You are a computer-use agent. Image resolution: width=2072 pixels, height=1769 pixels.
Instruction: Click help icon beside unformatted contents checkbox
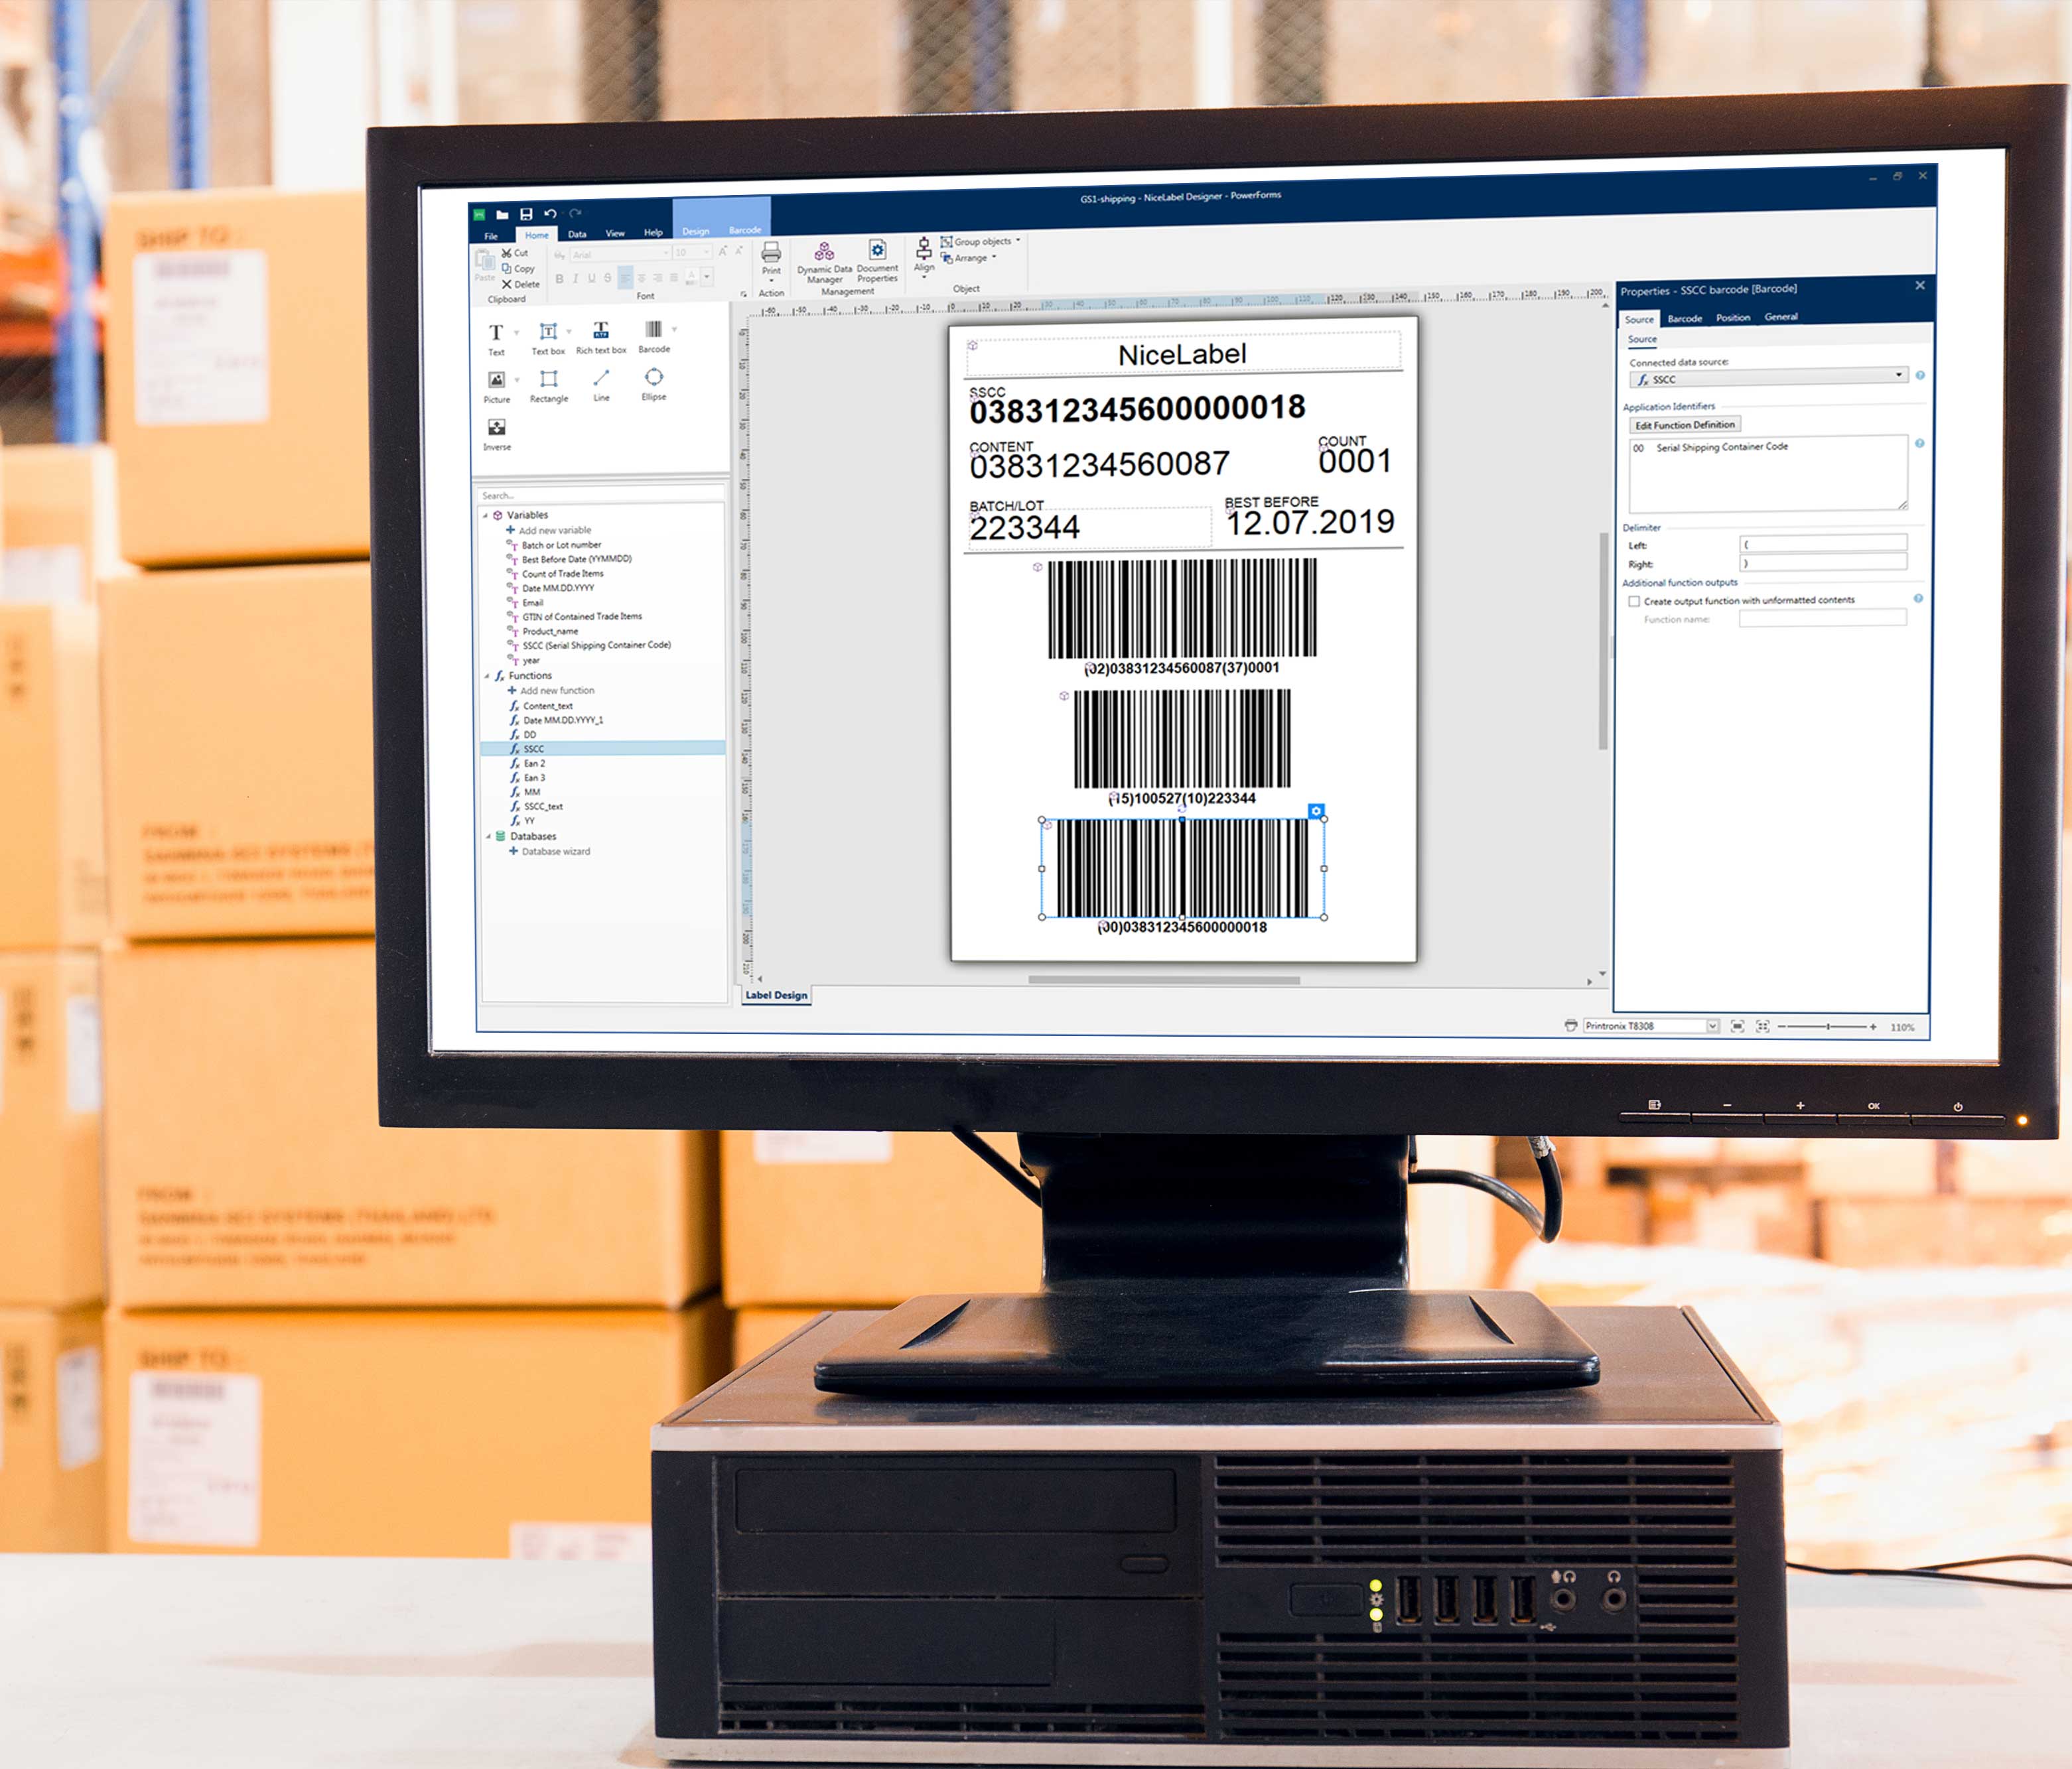point(1918,598)
